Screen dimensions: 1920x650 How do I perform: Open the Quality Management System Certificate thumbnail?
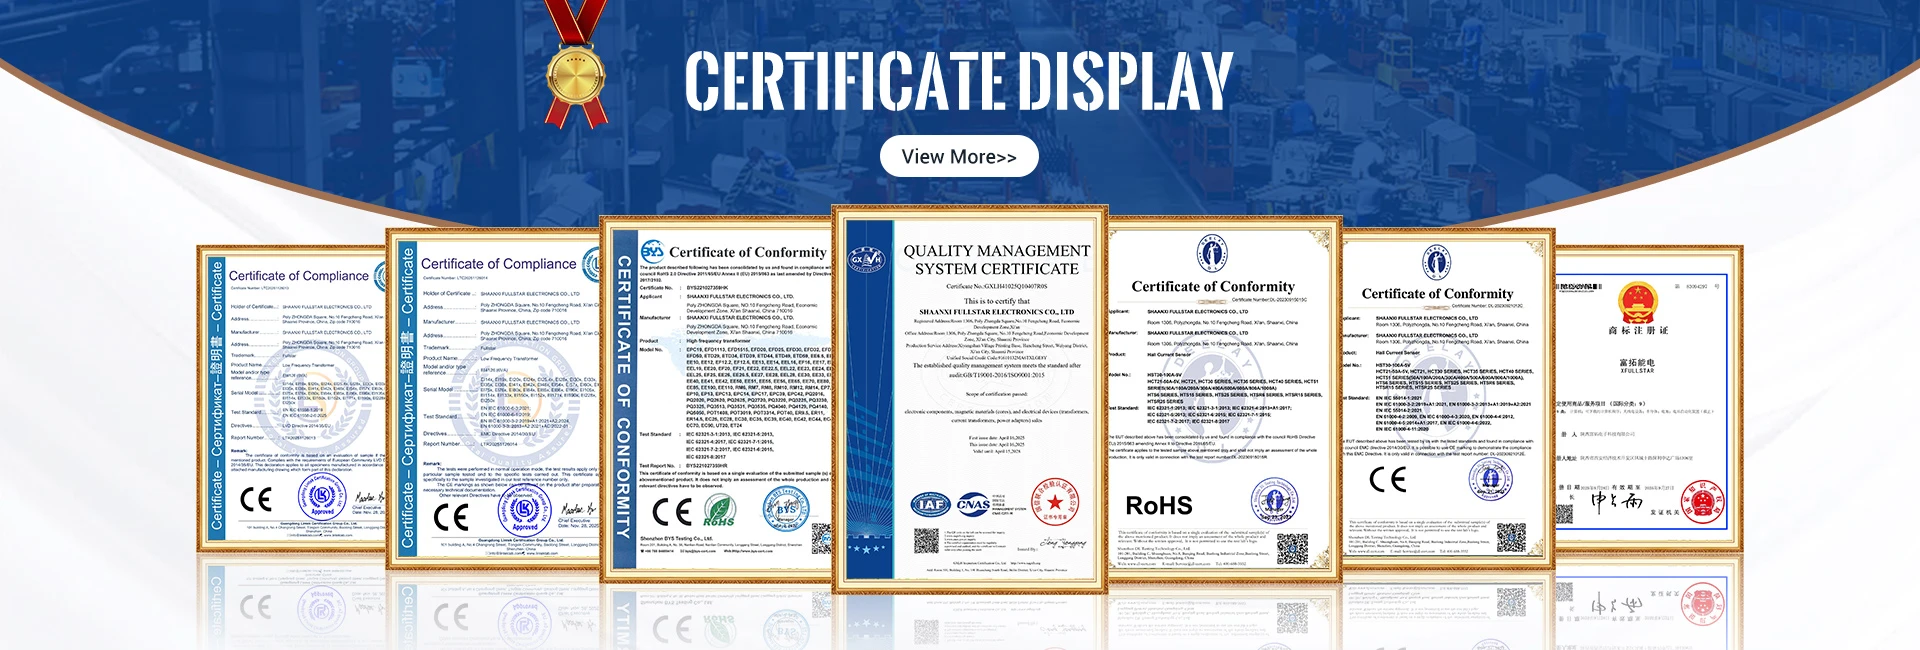point(970,399)
